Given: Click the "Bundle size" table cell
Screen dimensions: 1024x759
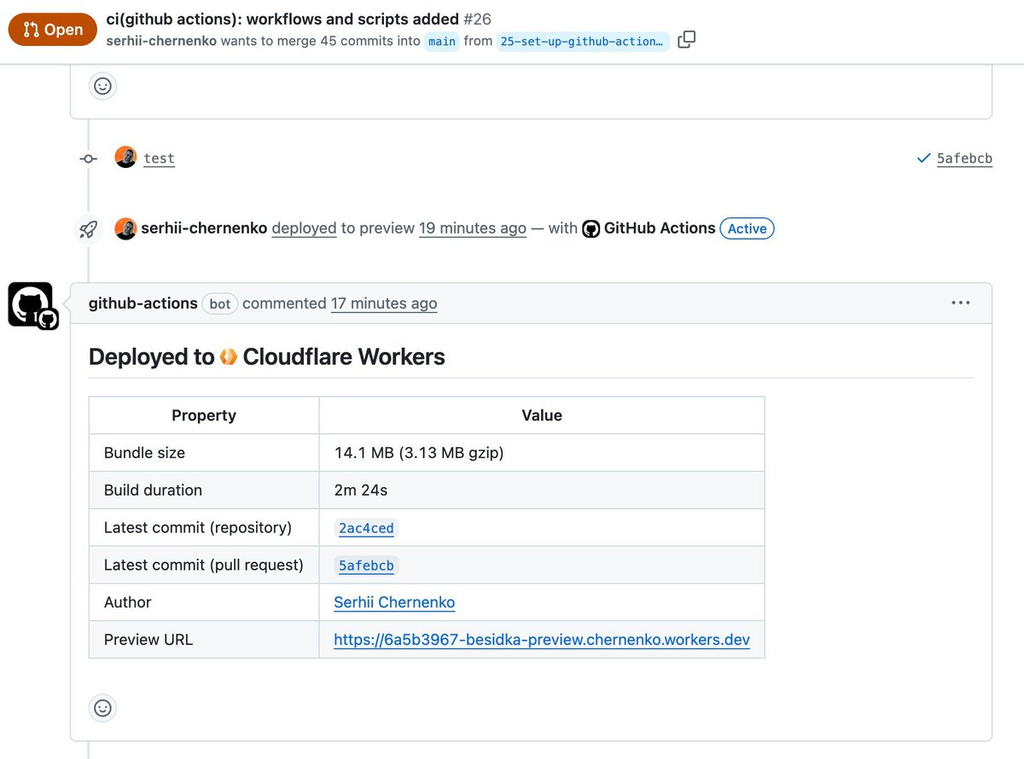Looking at the screenshot, I should 204,453.
